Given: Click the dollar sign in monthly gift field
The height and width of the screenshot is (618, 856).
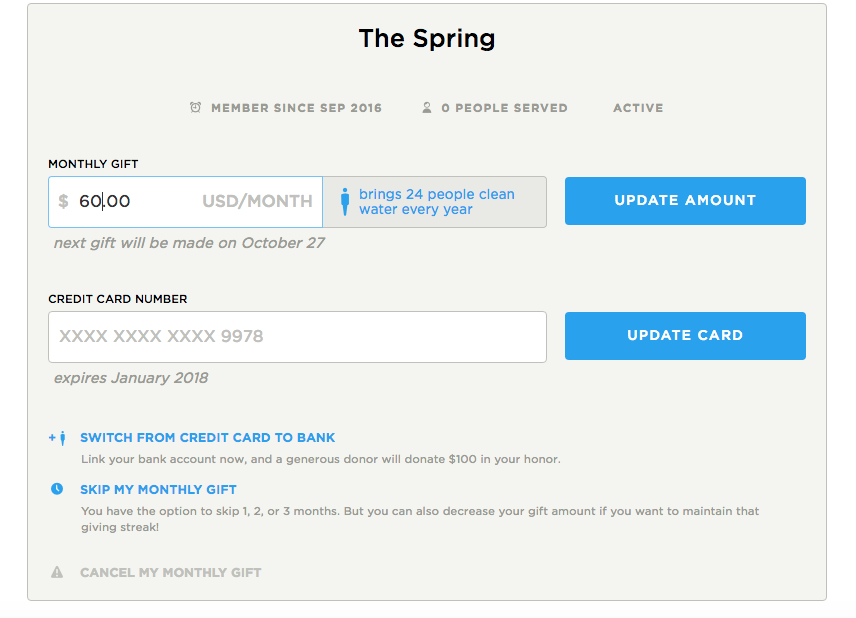Looking at the screenshot, I should pos(63,201).
